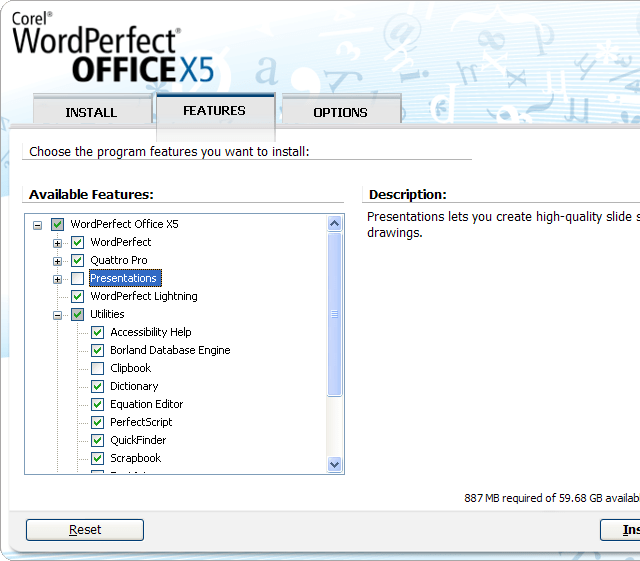
Task: Enable the Clipbook checkbox
Action: (98, 368)
